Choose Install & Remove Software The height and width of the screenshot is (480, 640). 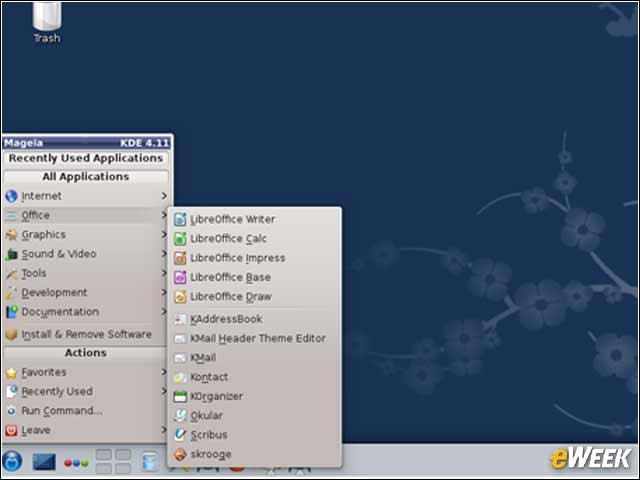(86, 334)
